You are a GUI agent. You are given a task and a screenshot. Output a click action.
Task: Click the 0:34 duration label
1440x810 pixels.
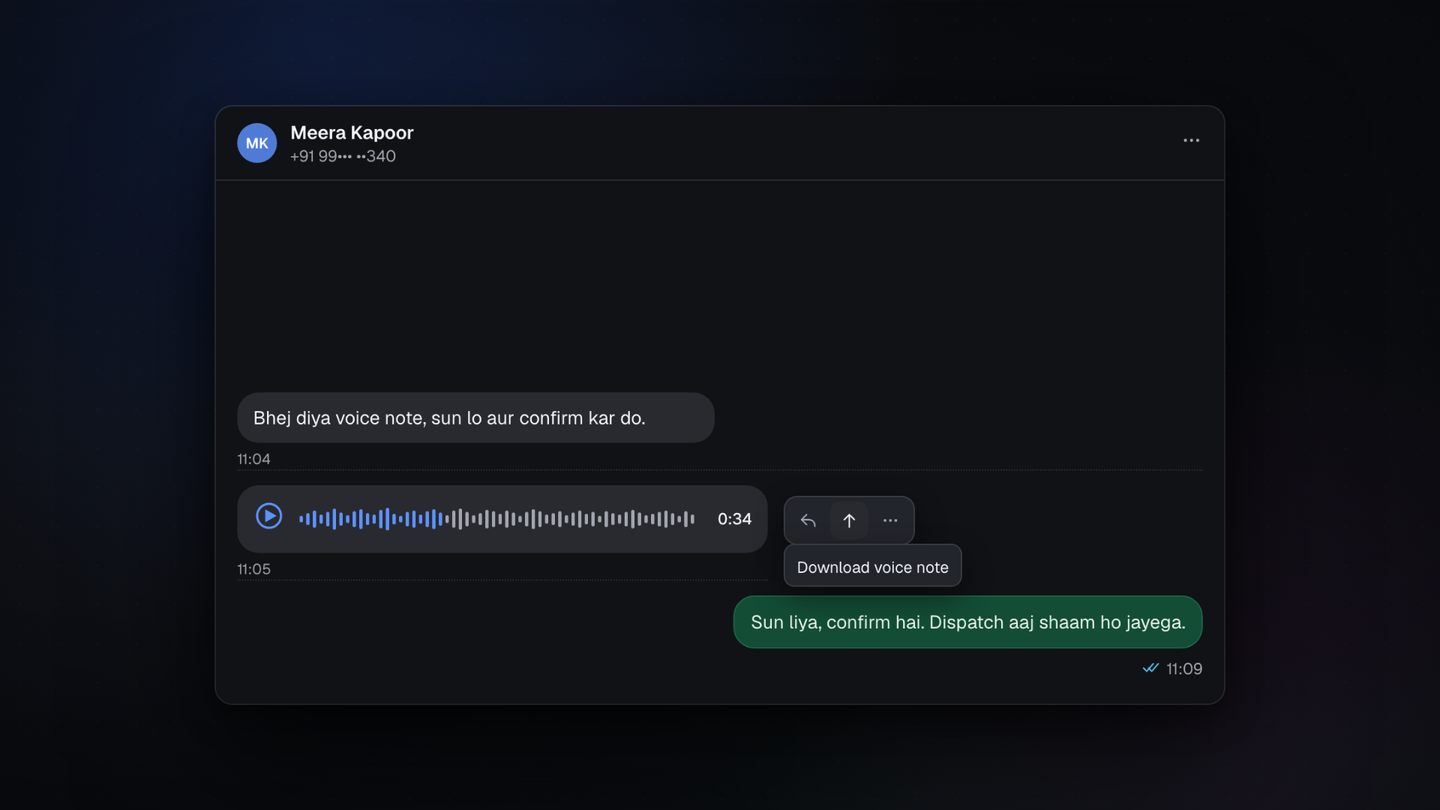[734, 519]
